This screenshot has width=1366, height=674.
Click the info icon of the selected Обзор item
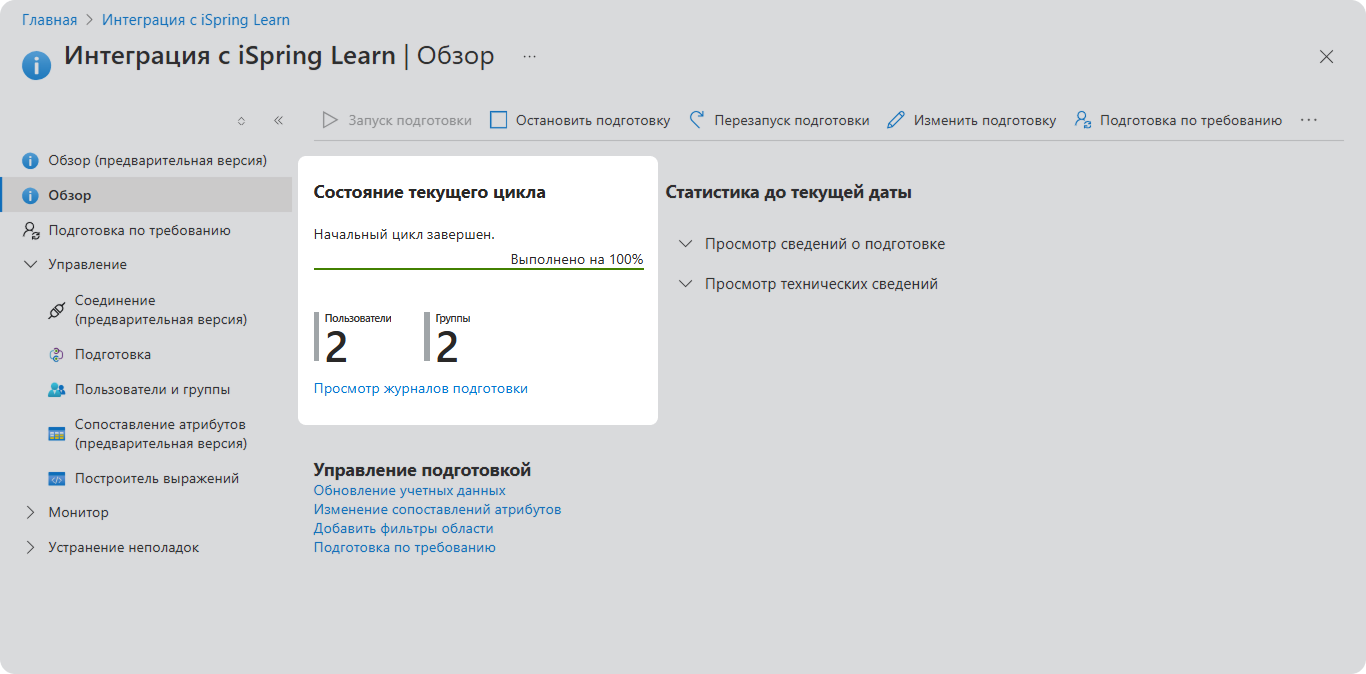[x=30, y=195]
